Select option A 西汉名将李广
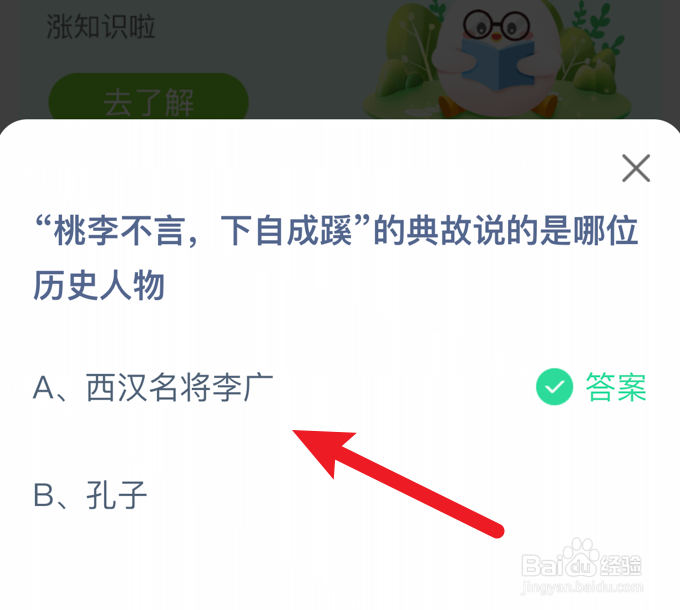The width and height of the screenshot is (680, 610). [154, 387]
